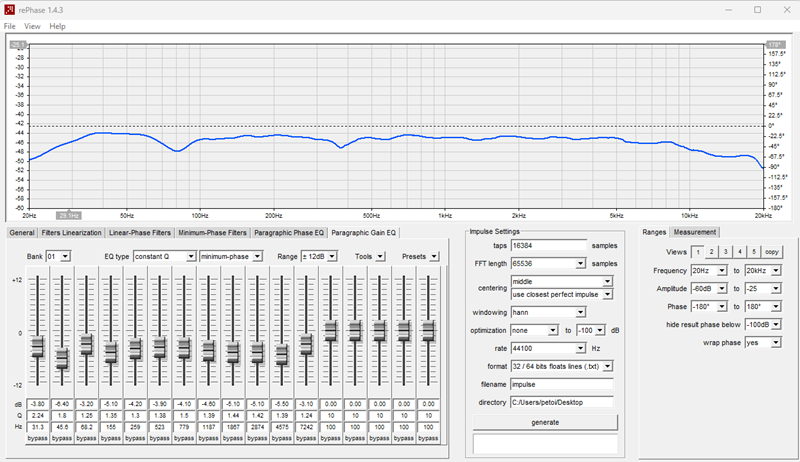The height and width of the screenshot is (462, 800).
Task: Switch to the Linear-Phase Filters tab
Action: [140, 233]
